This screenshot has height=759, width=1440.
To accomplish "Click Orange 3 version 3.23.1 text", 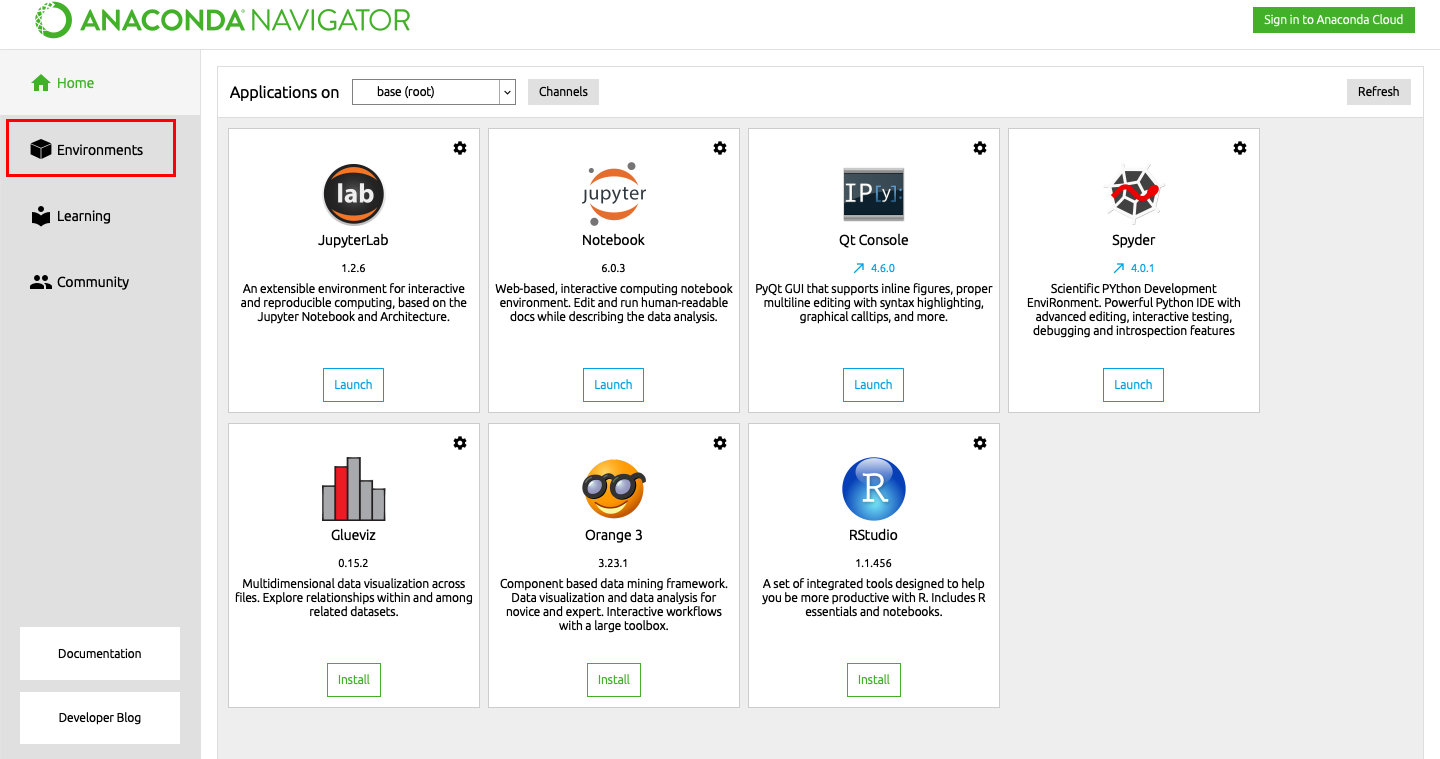I will pos(614,563).
